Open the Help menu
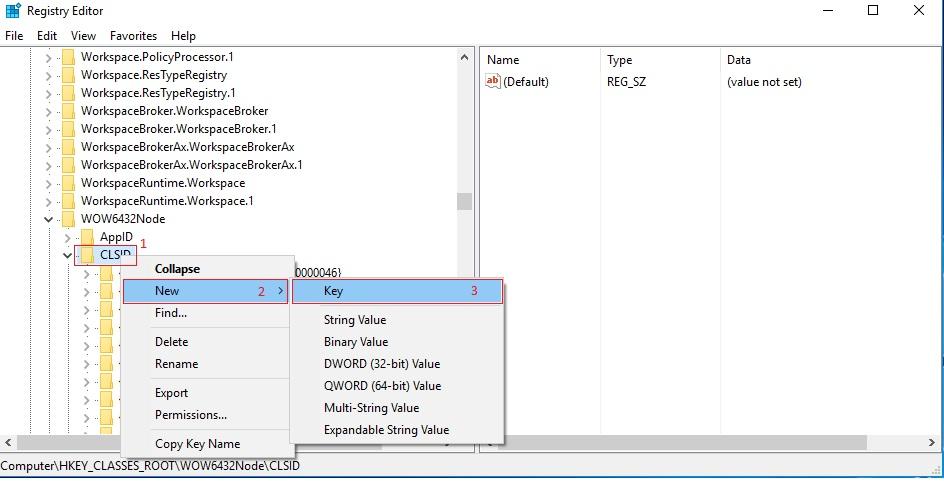This screenshot has height=481, width=944. coord(183,36)
